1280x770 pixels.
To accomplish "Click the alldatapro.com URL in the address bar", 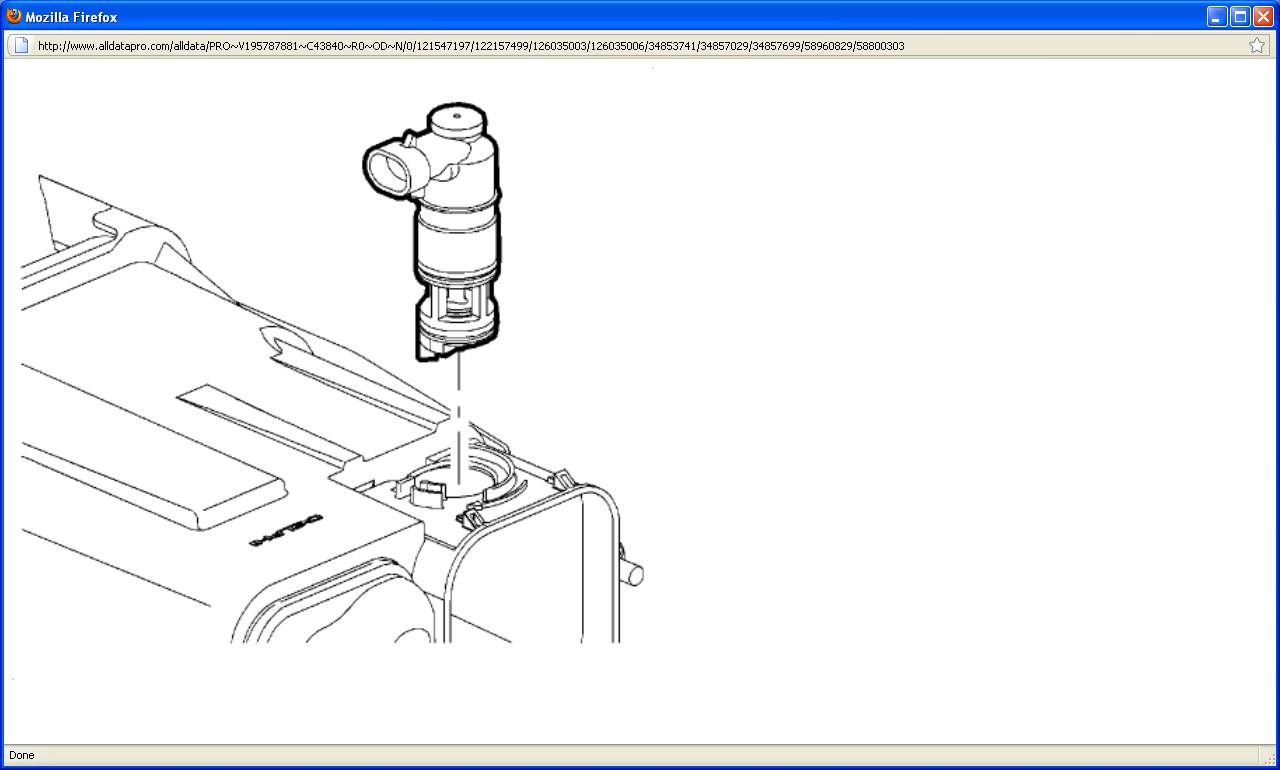I will click(x=471, y=46).
